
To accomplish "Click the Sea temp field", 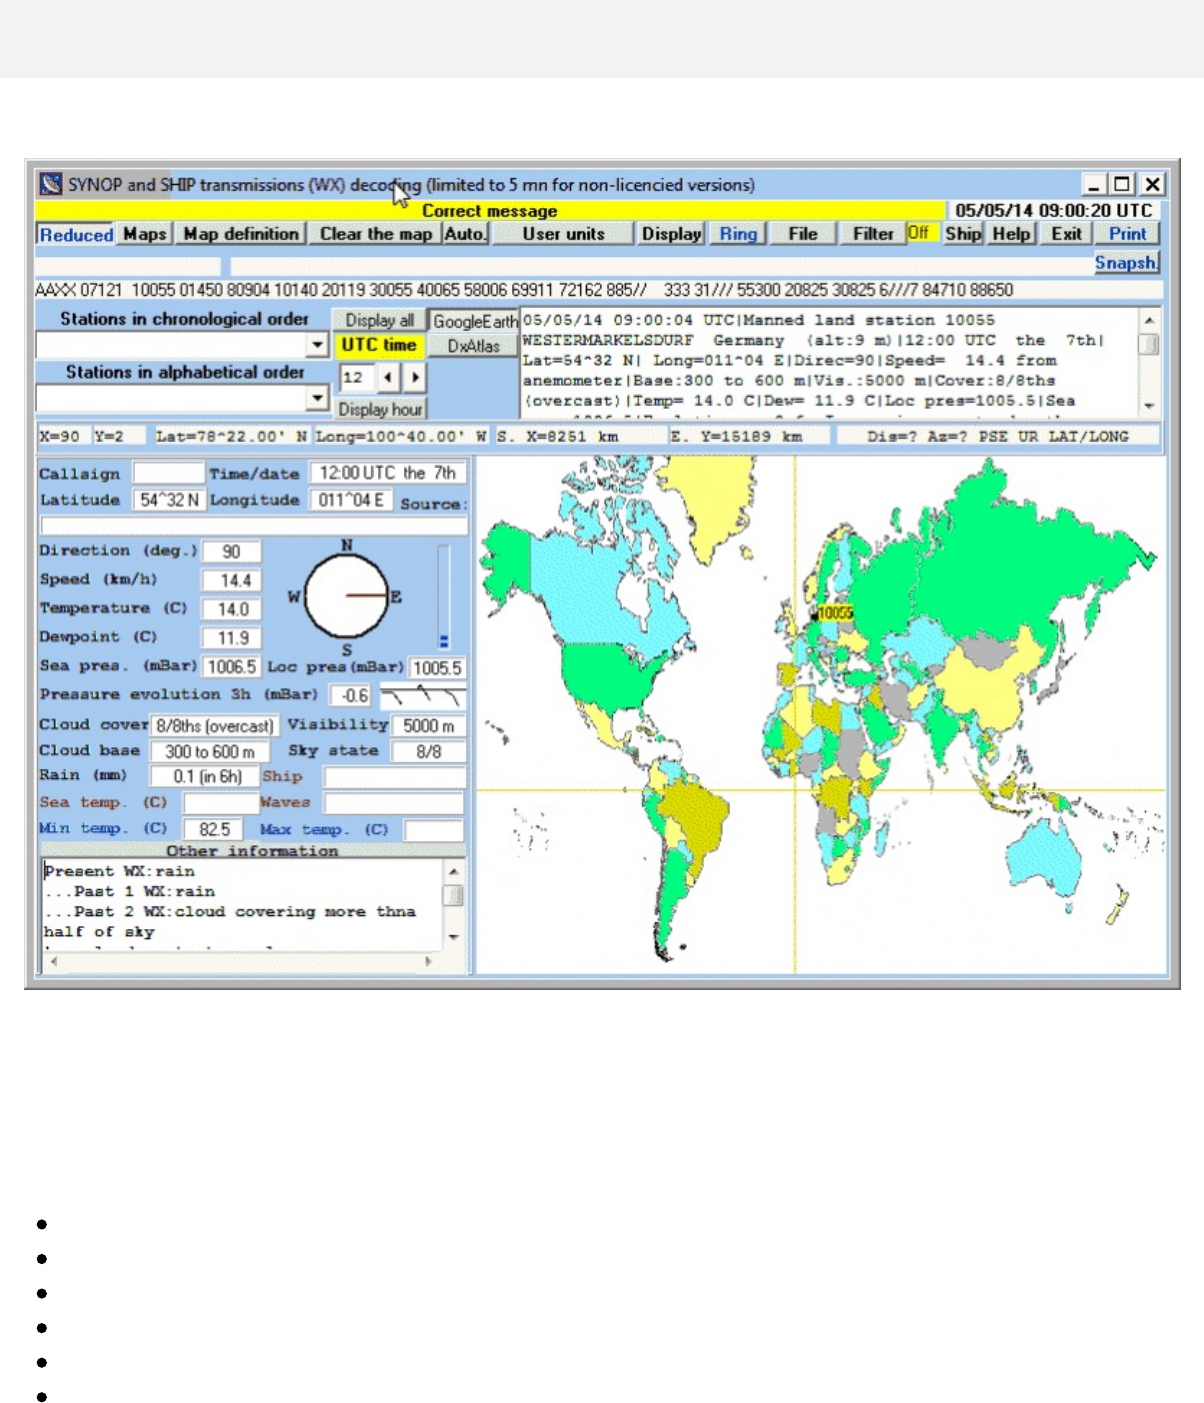I will coord(221,803).
